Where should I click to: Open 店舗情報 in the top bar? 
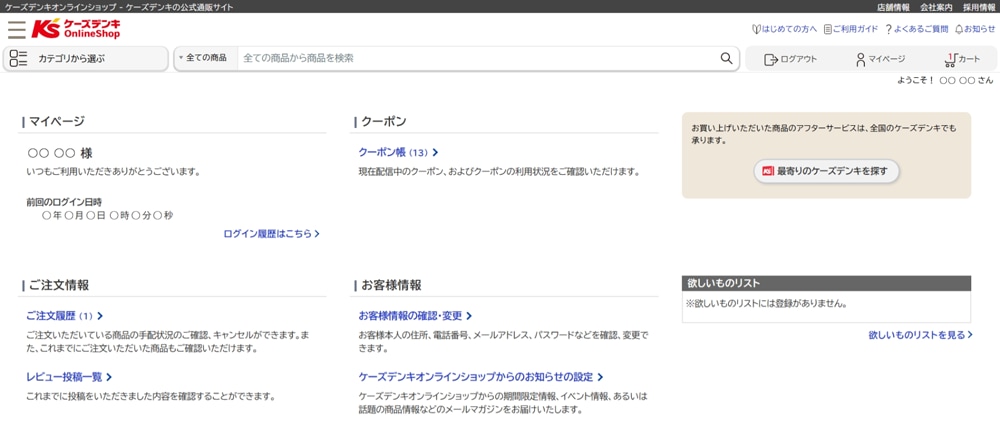[x=893, y=8]
